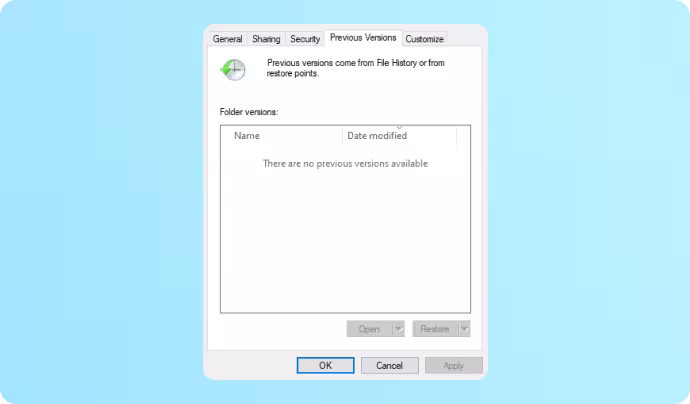Switch to the General tab
This screenshot has height=404, width=690.
(x=228, y=39)
